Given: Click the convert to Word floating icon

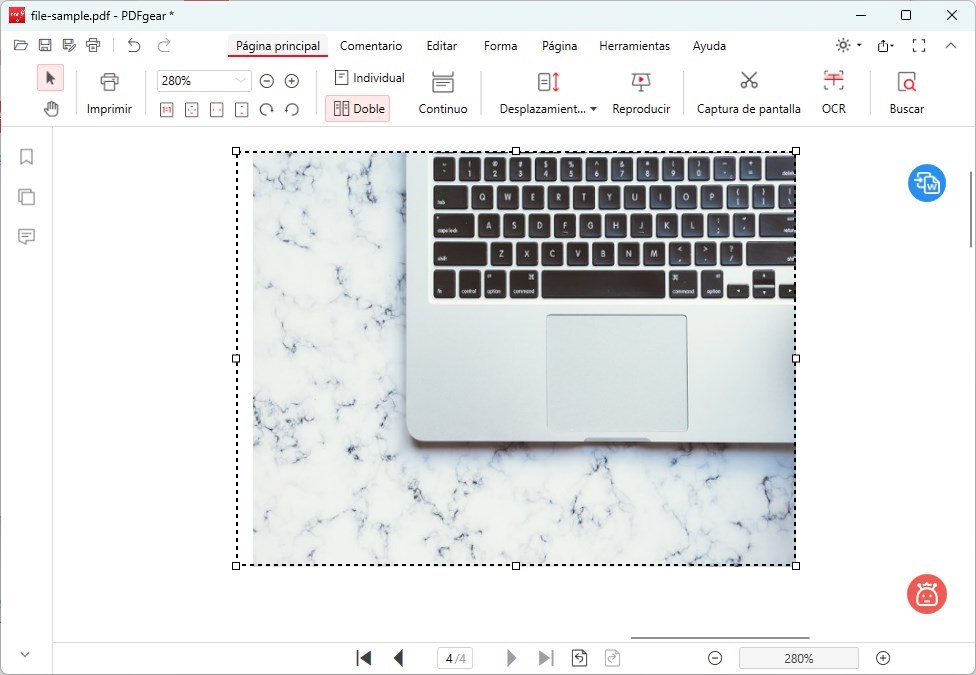Looking at the screenshot, I should pyautogui.click(x=926, y=183).
